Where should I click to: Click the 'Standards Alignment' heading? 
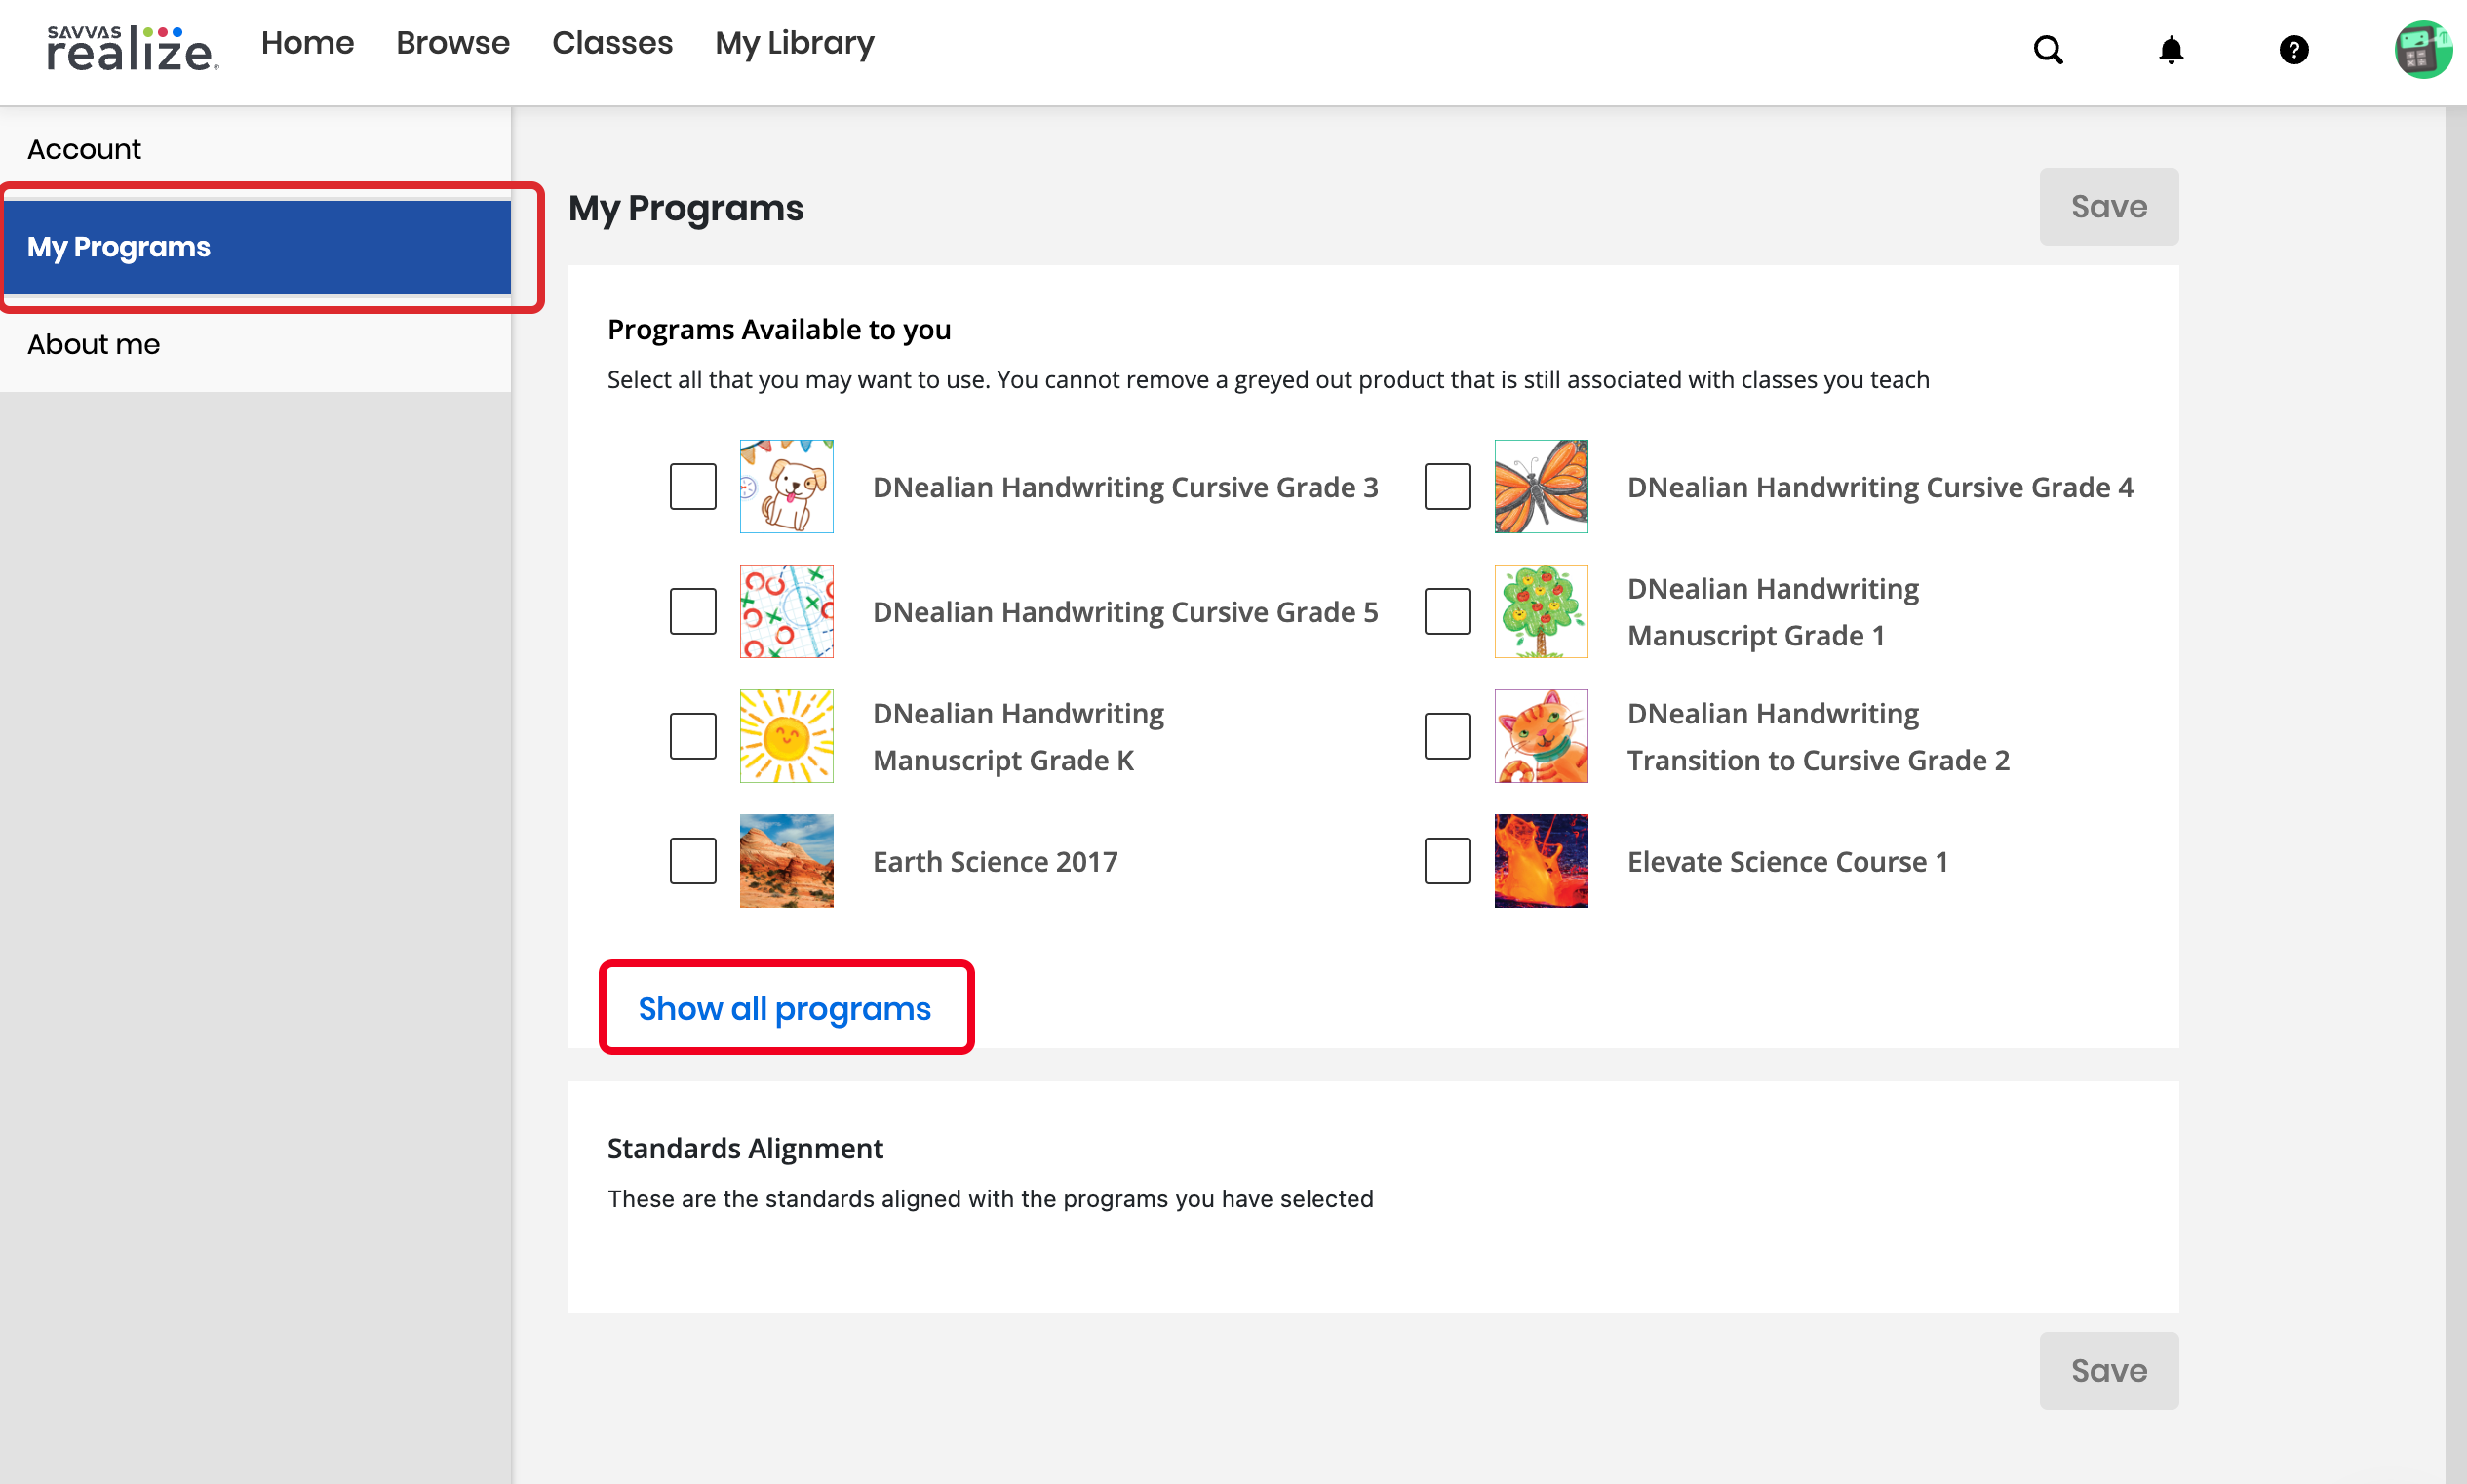click(745, 1148)
